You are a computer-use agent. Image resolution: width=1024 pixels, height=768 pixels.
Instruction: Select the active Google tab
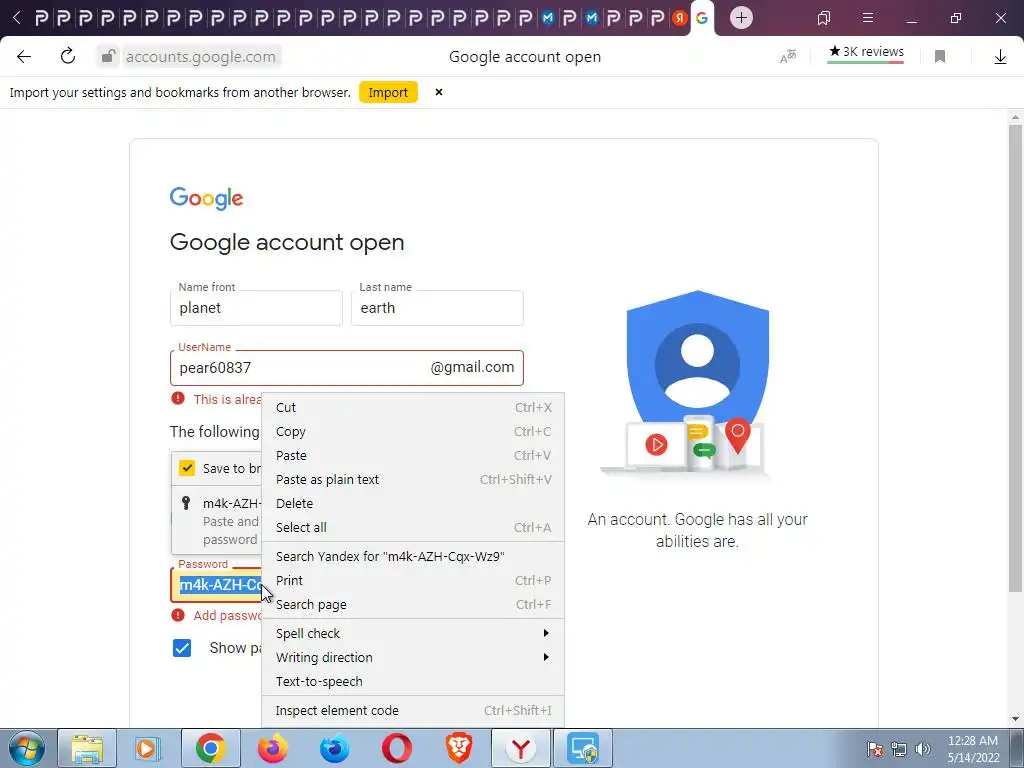tap(702, 18)
